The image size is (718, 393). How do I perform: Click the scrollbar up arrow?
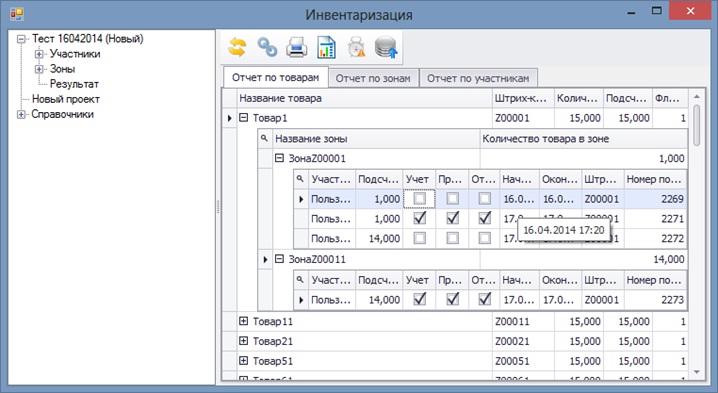click(x=696, y=96)
